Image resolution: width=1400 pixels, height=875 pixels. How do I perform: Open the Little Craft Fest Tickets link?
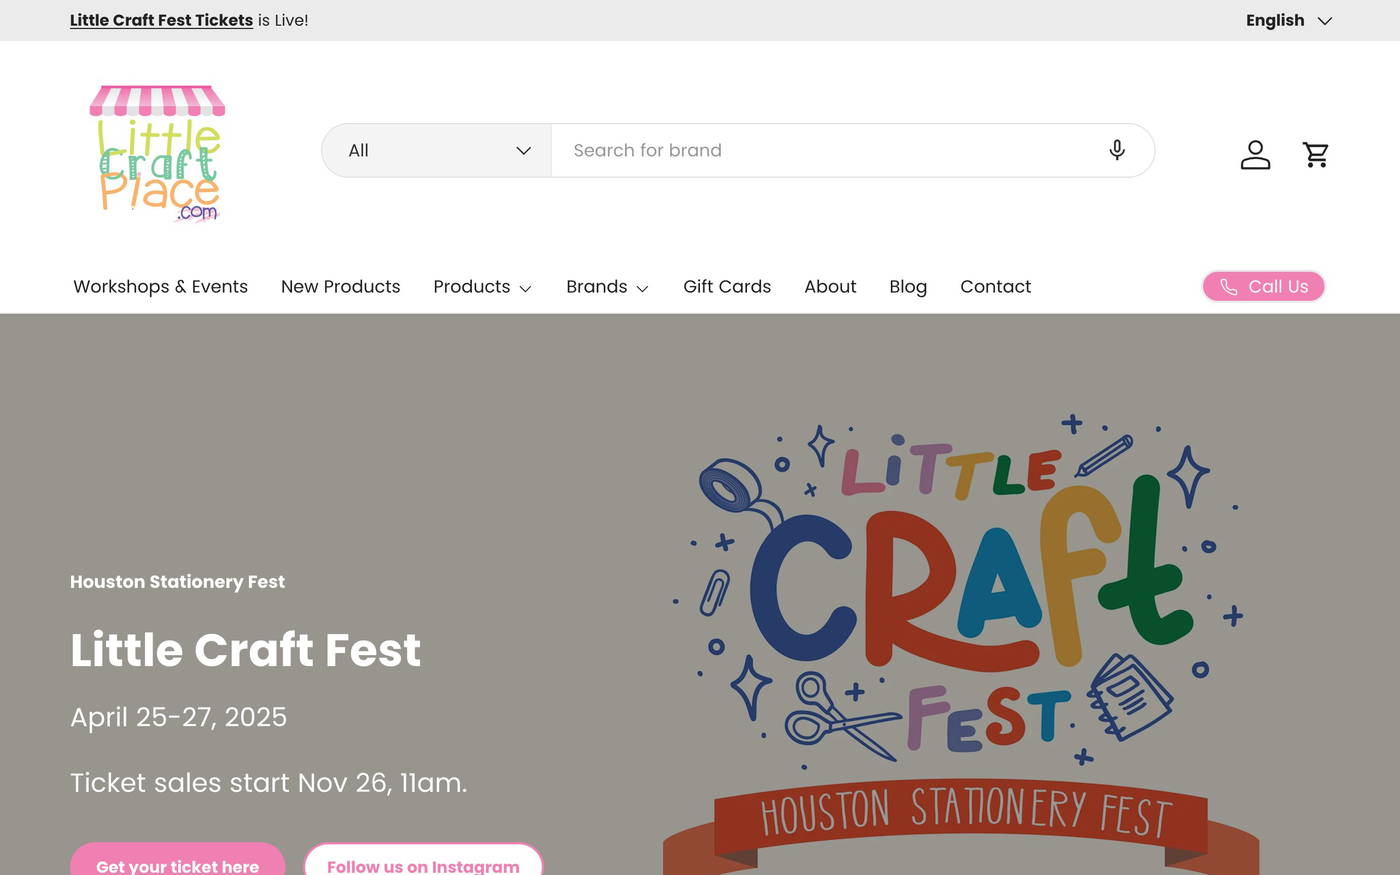pos(160,19)
